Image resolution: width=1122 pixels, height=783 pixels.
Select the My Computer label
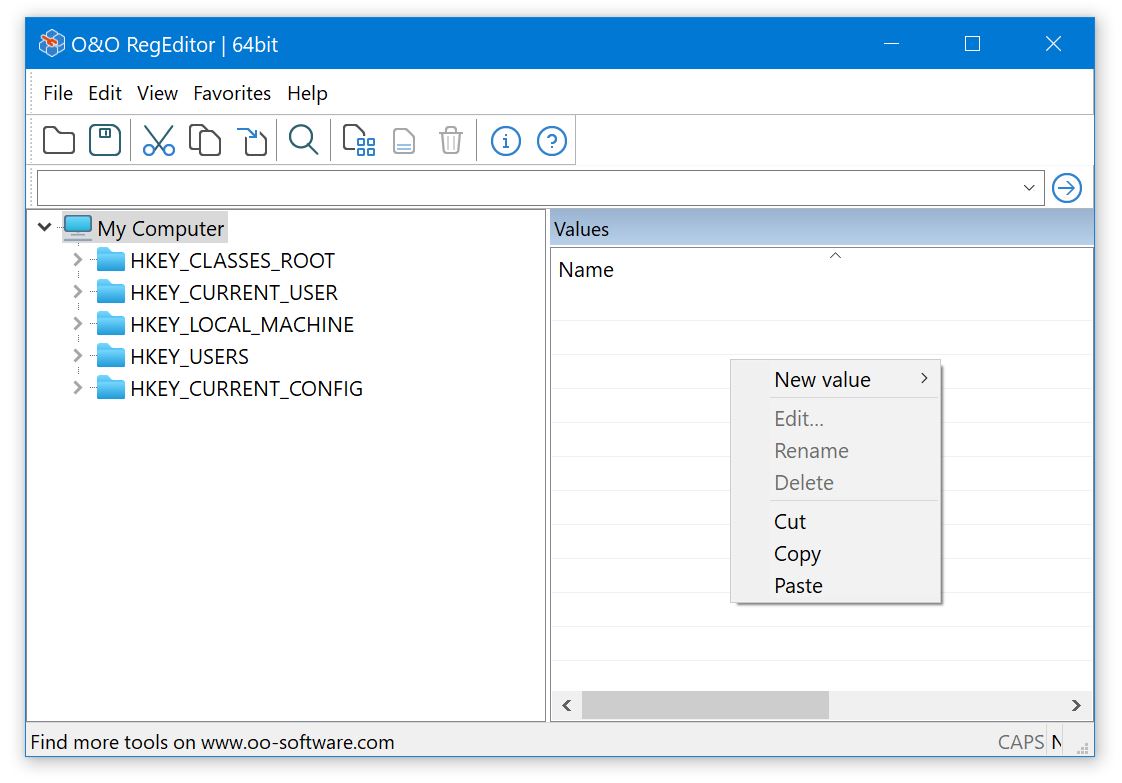161,228
